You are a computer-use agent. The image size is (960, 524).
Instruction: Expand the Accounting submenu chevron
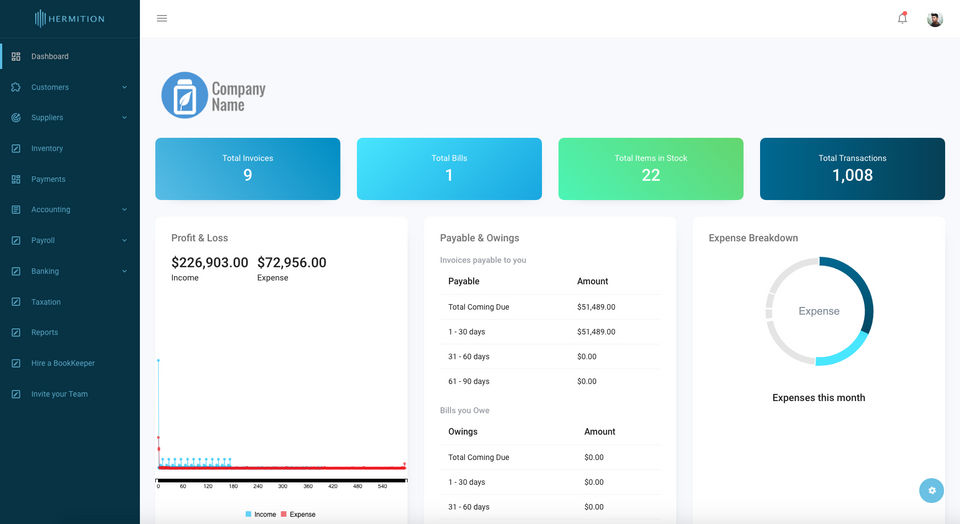[124, 209]
